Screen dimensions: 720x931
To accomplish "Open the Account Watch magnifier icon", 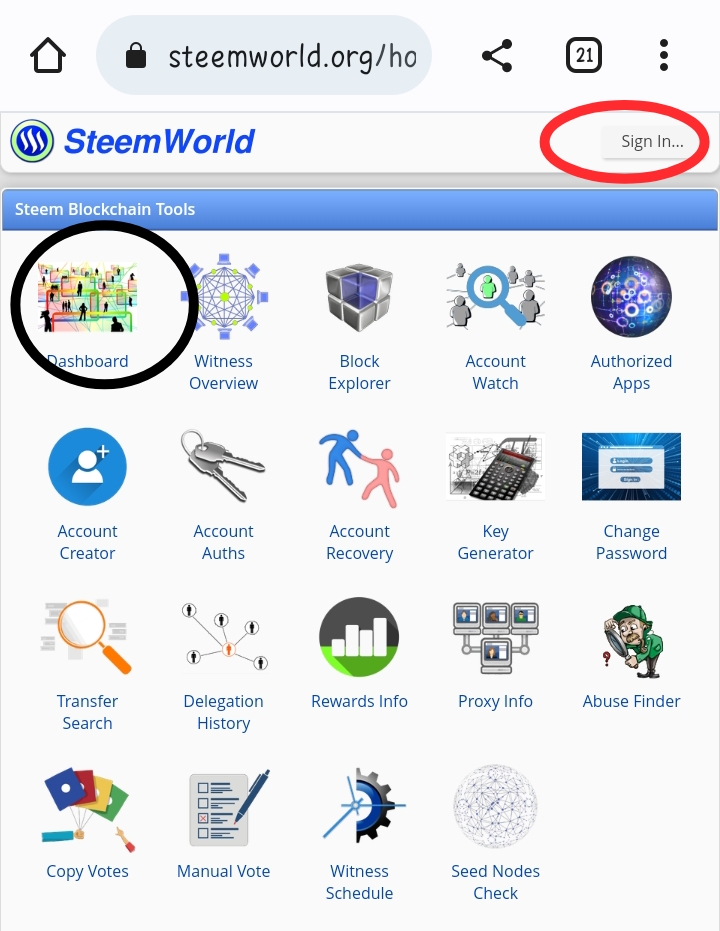I will pyautogui.click(x=495, y=296).
